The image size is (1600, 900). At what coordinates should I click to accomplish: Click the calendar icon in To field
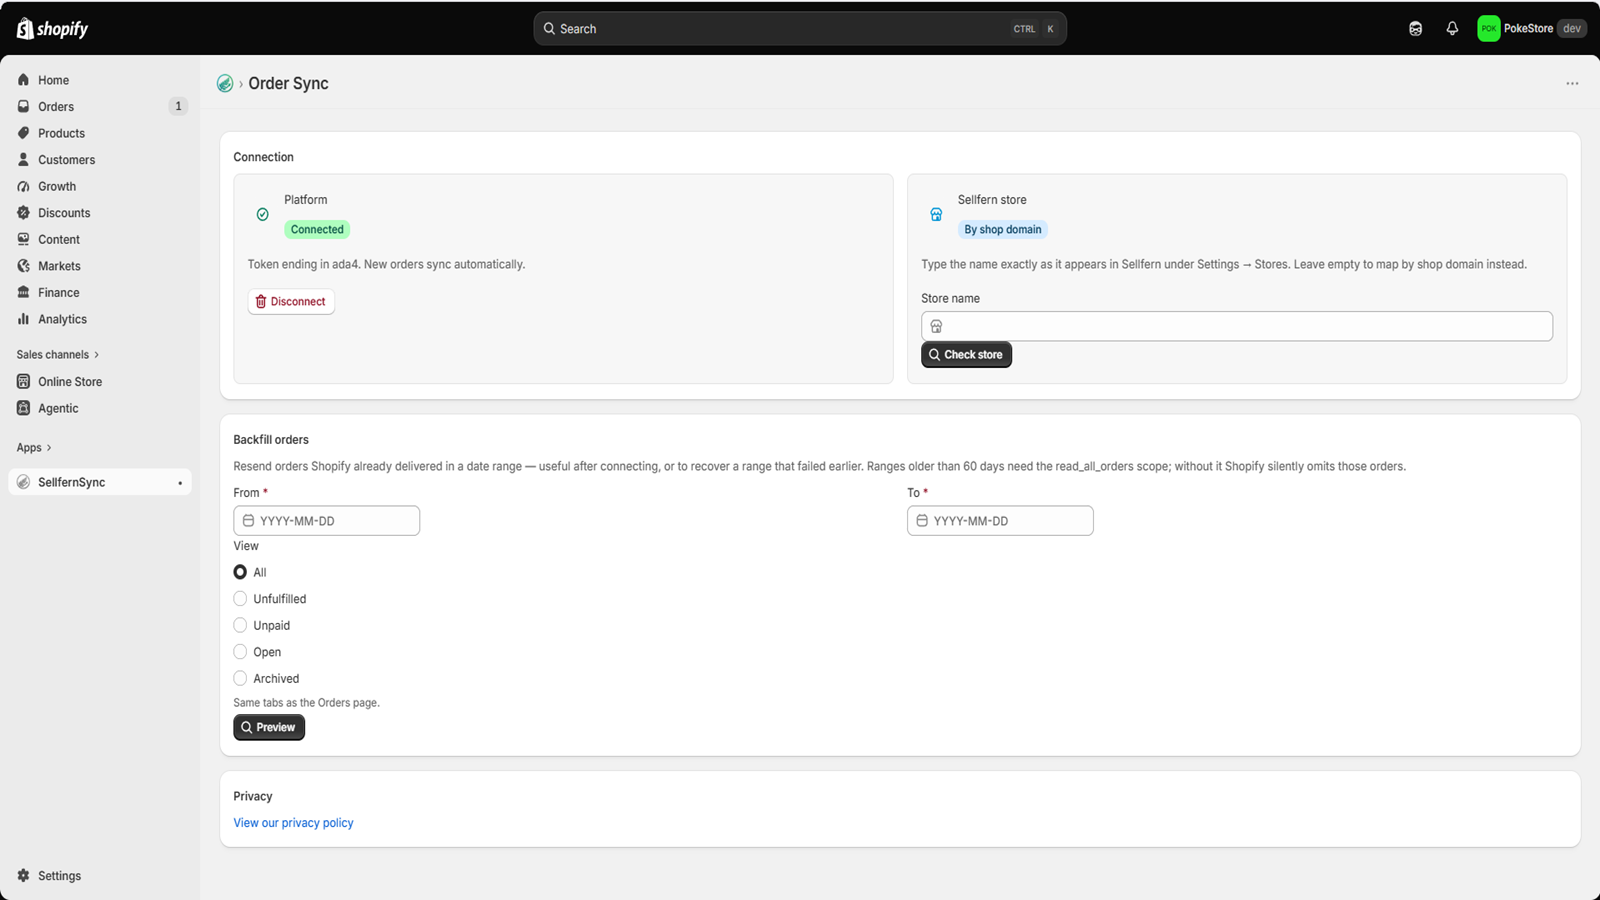(x=922, y=521)
